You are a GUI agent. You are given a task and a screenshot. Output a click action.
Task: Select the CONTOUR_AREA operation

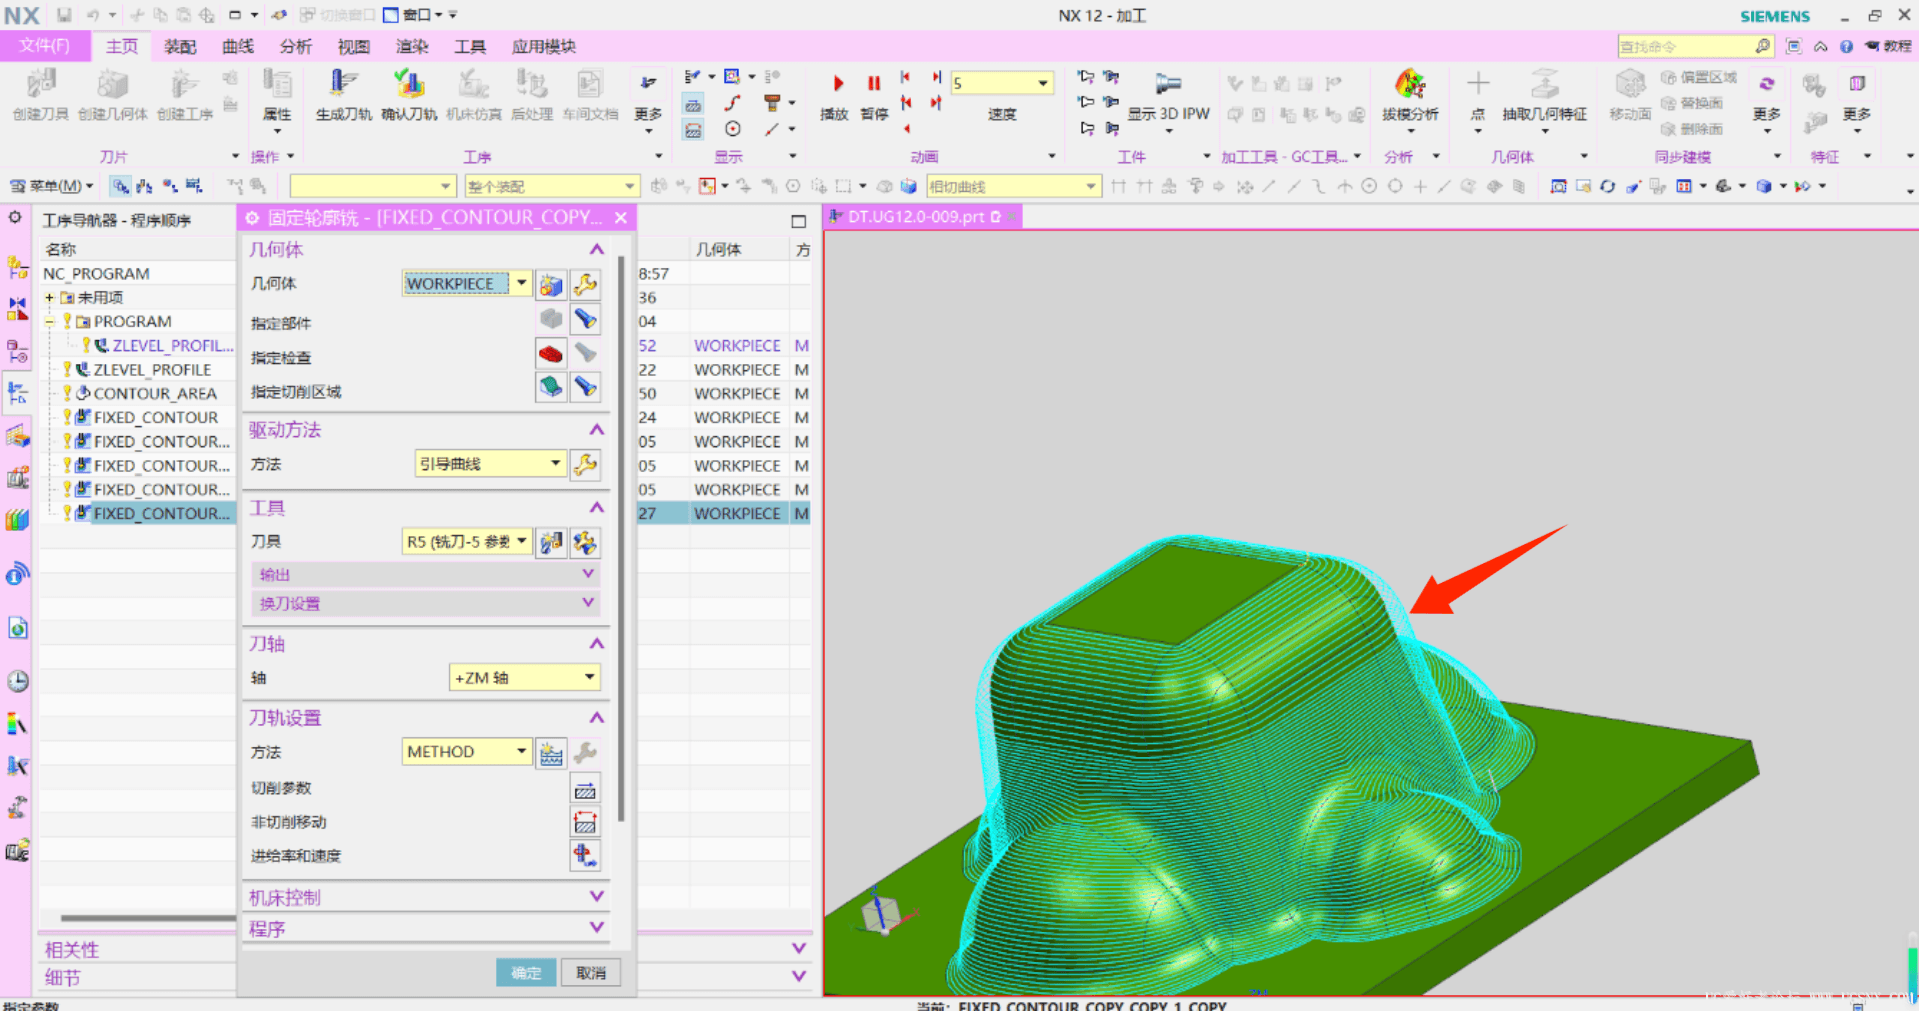click(155, 394)
